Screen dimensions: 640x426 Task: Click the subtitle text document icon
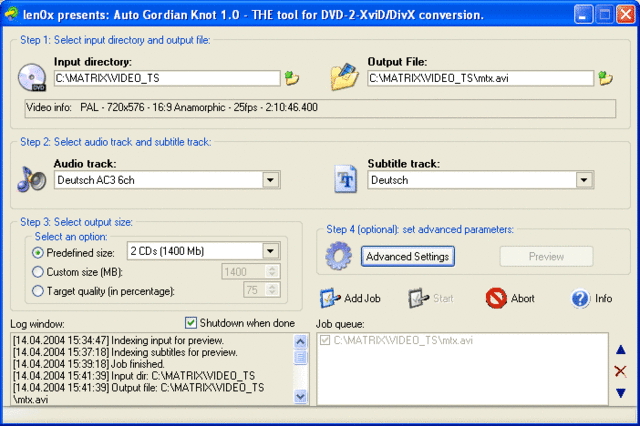(345, 179)
